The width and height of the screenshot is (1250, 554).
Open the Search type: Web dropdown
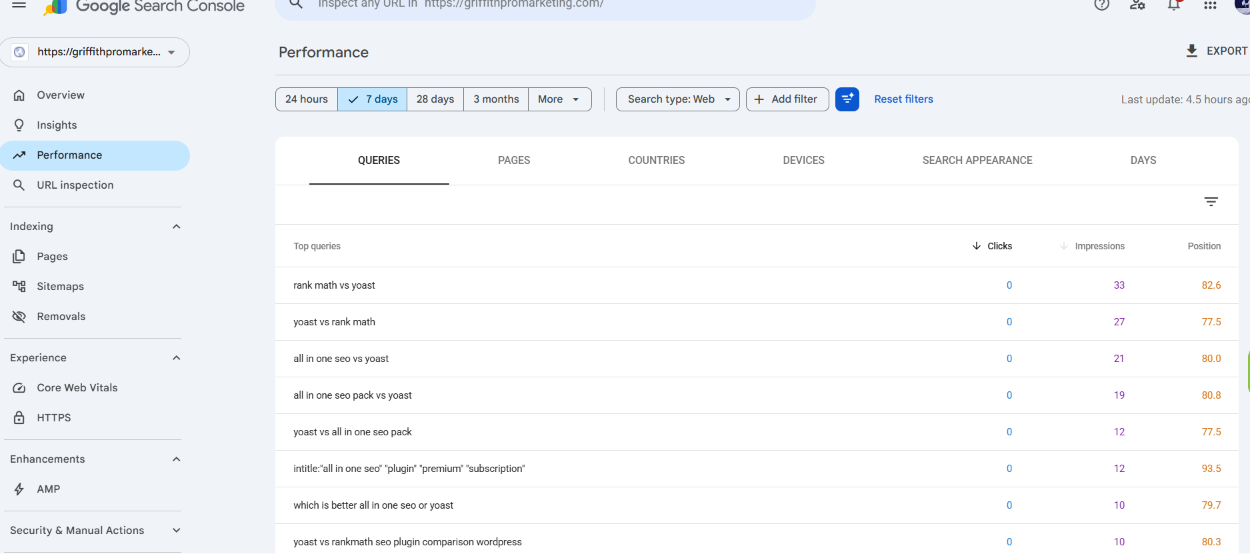tap(678, 99)
